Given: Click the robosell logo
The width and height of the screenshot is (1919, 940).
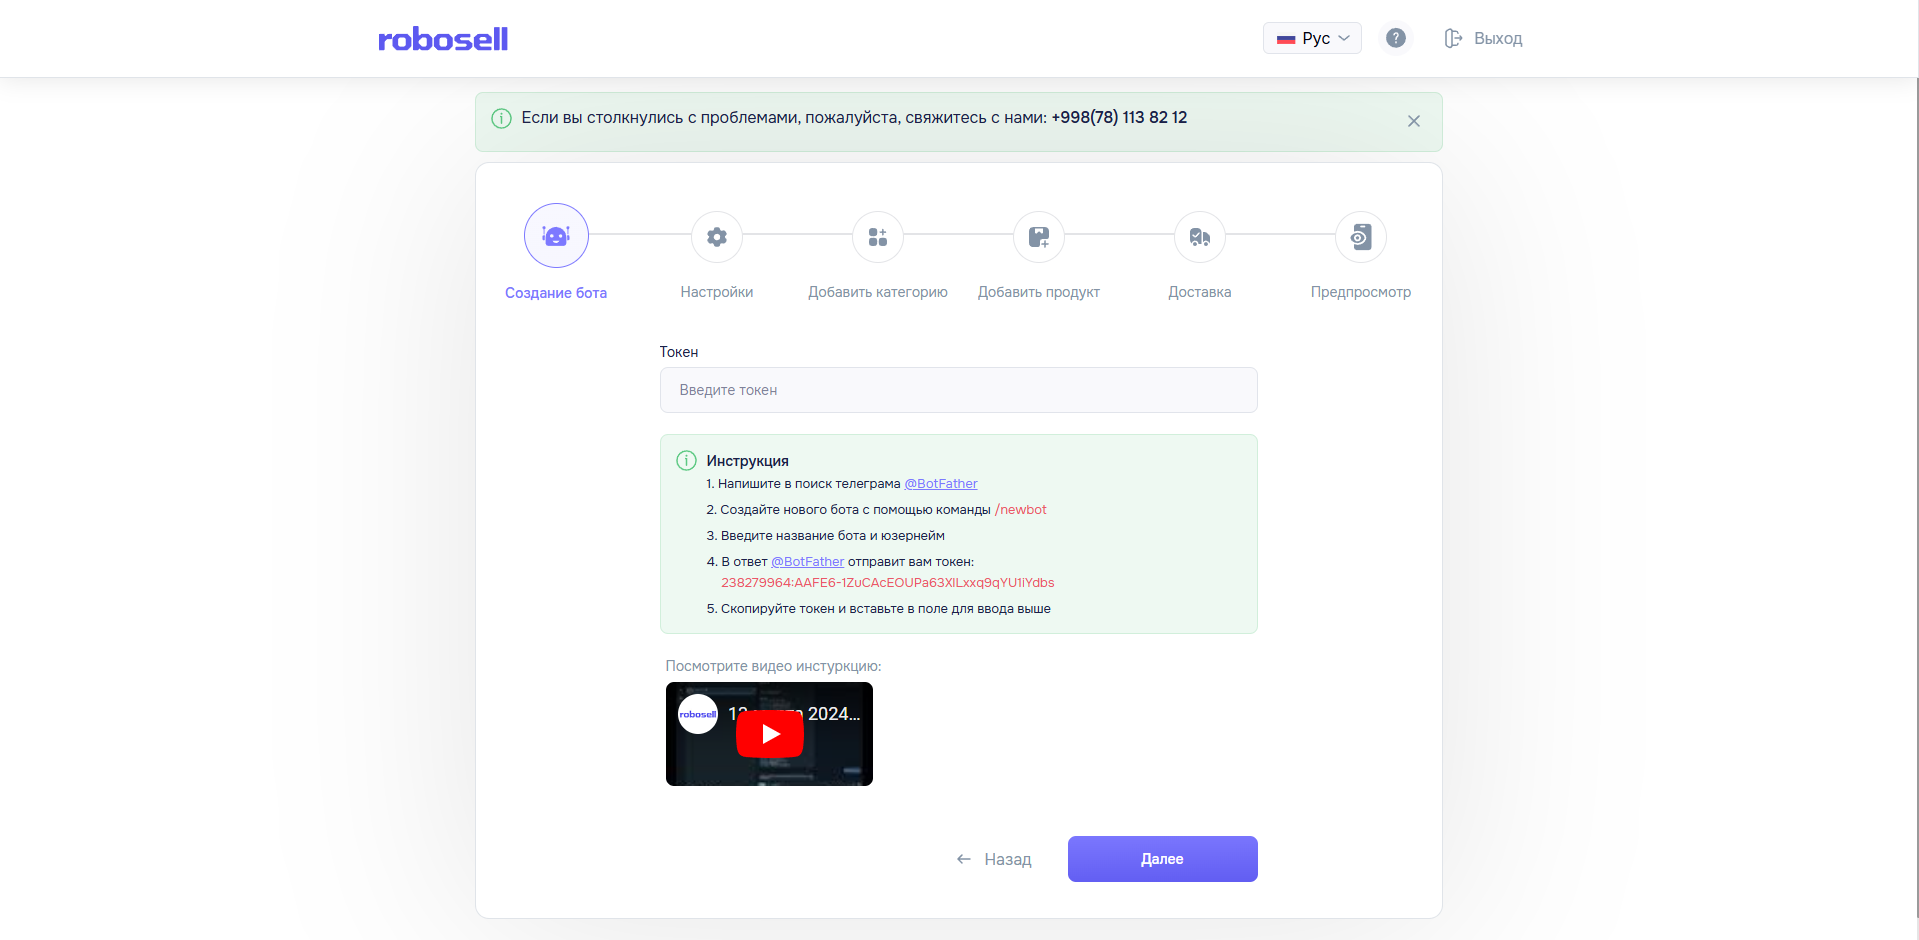Looking at the screenshot, I should click(443, 39).
